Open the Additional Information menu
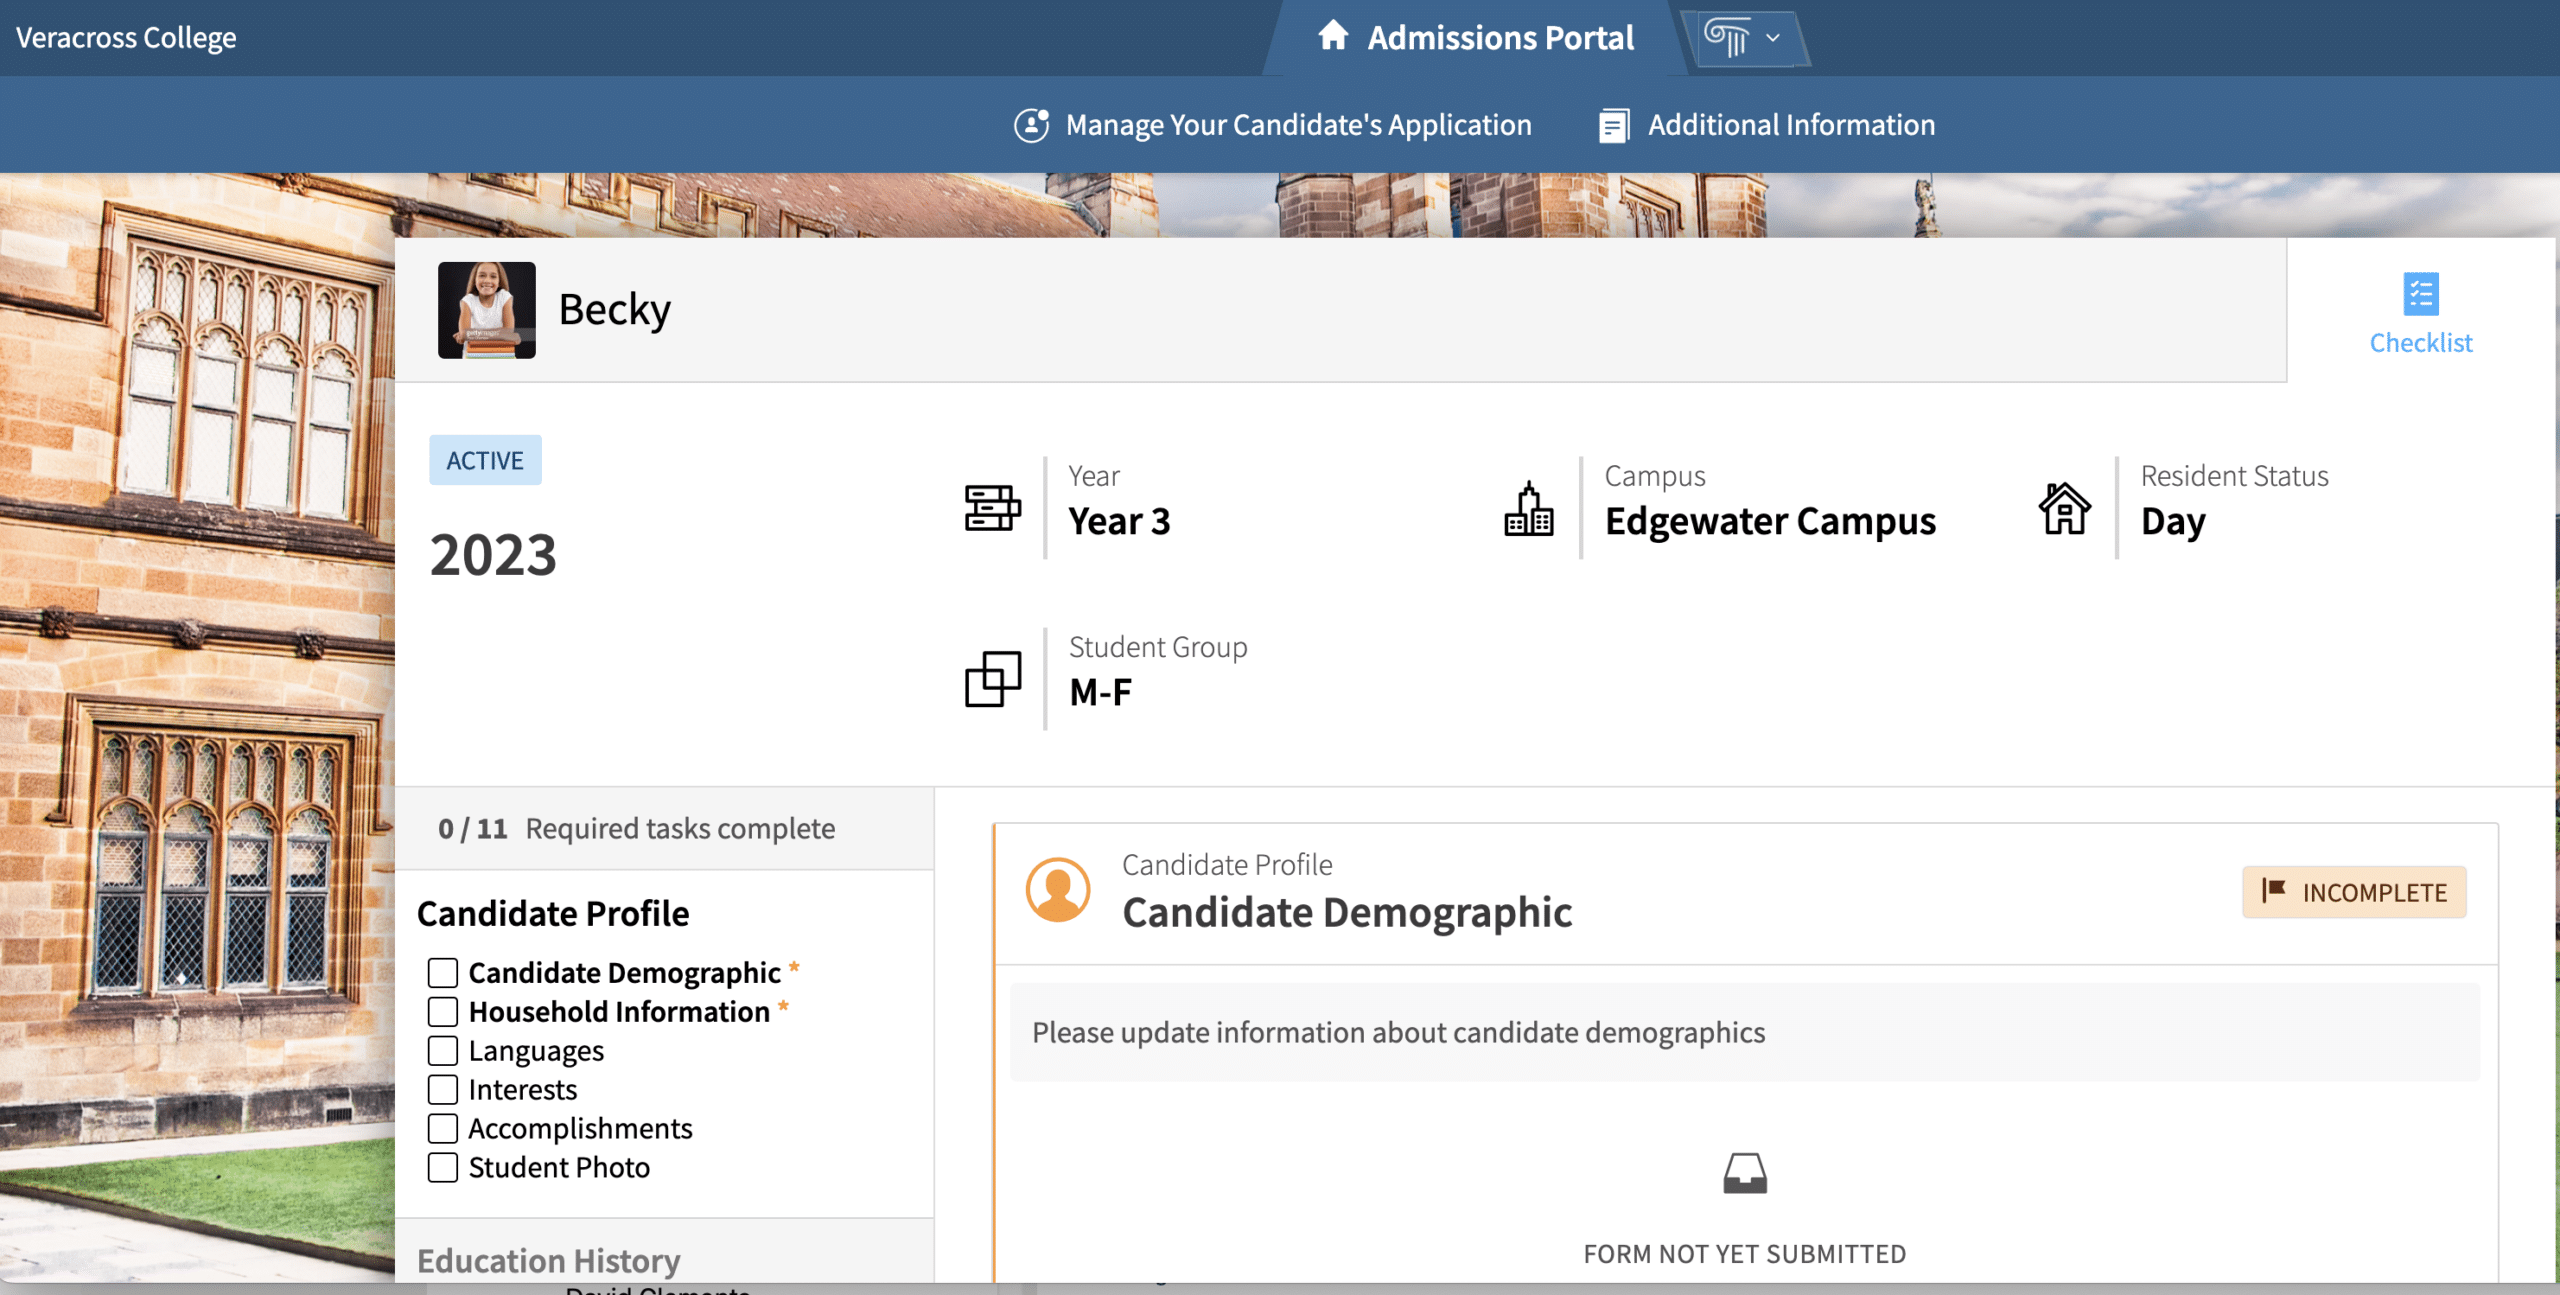2560x1295 pixels. click(x=1767, y=125)
